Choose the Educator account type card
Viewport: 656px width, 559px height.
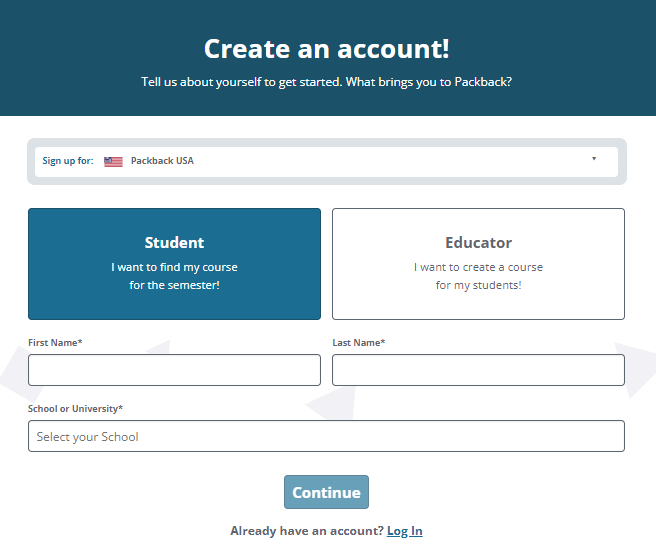(x=478, y=264)
